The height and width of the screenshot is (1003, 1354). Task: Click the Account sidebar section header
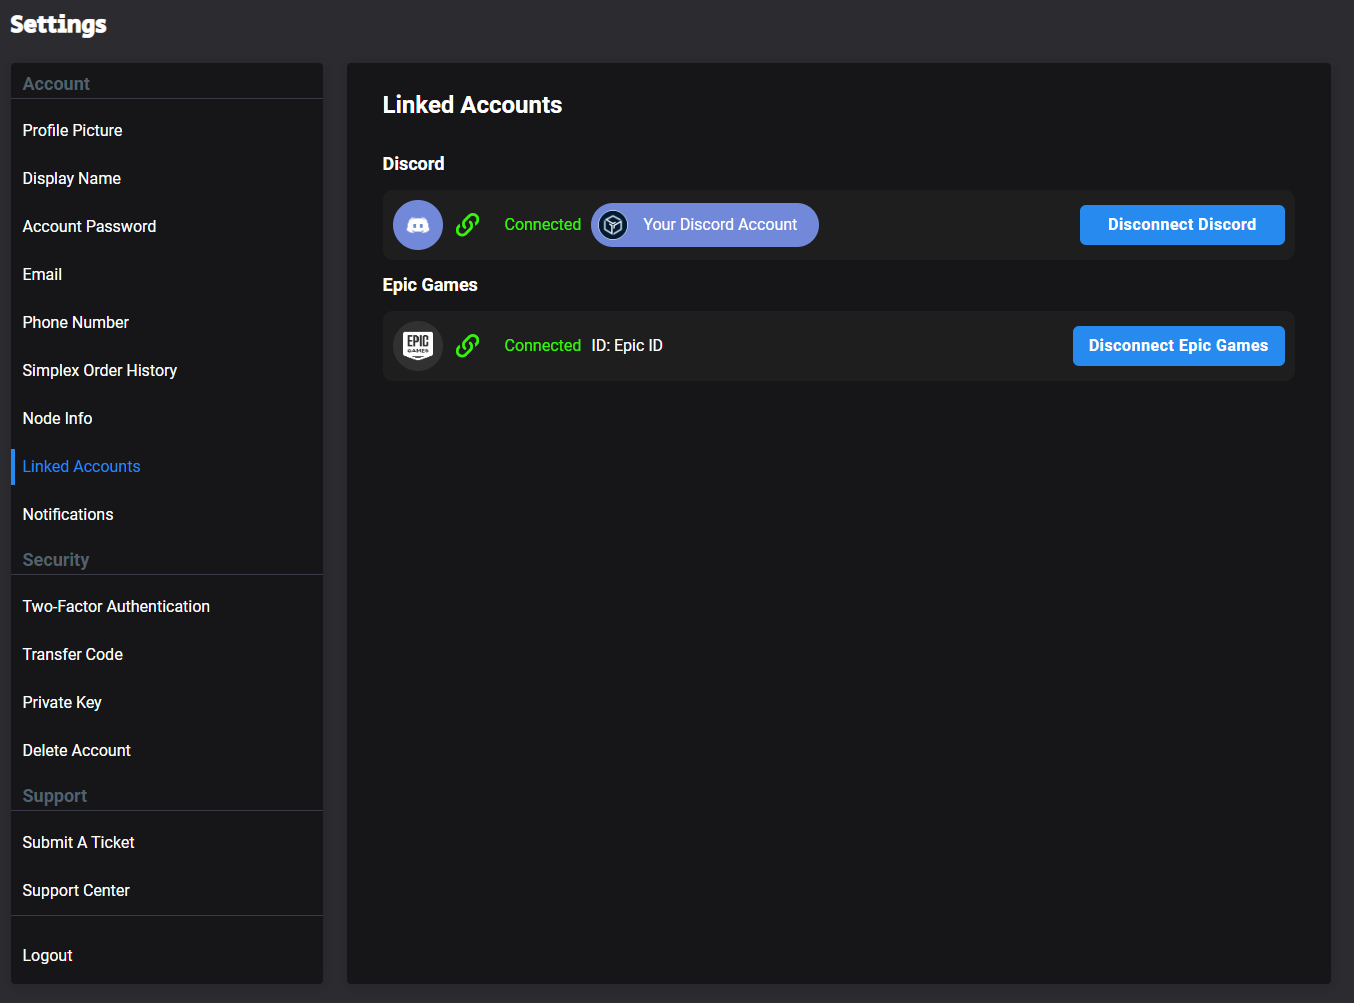tap(56, 84)
